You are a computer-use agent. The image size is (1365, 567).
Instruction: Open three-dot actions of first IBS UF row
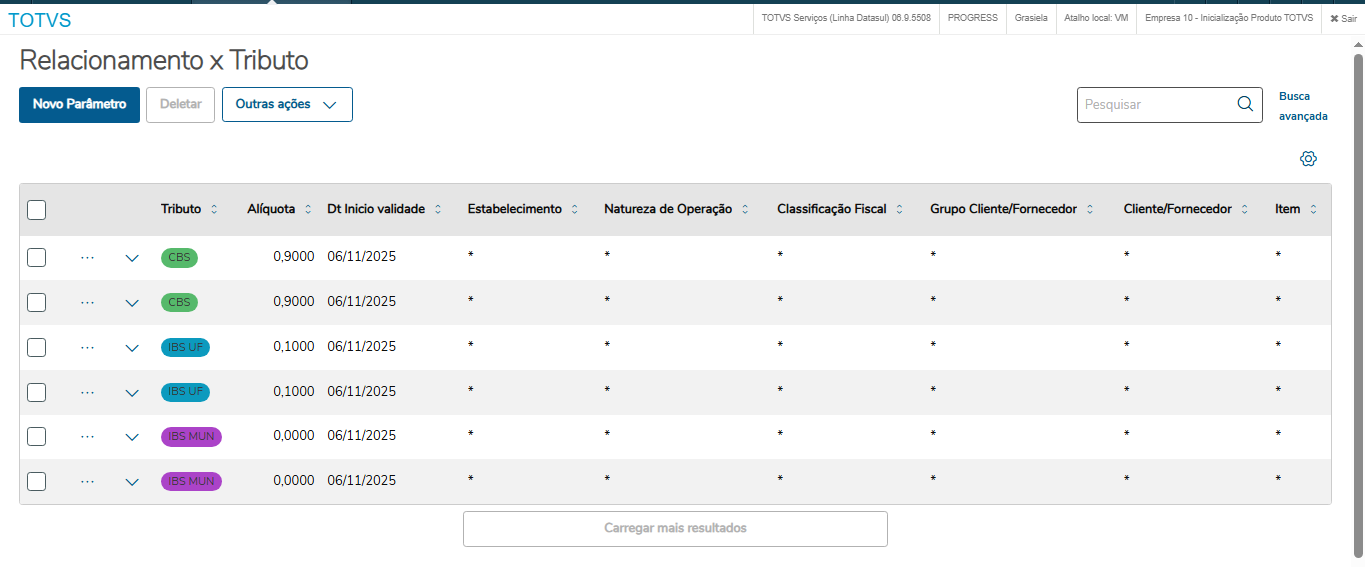tap(87, 347)
